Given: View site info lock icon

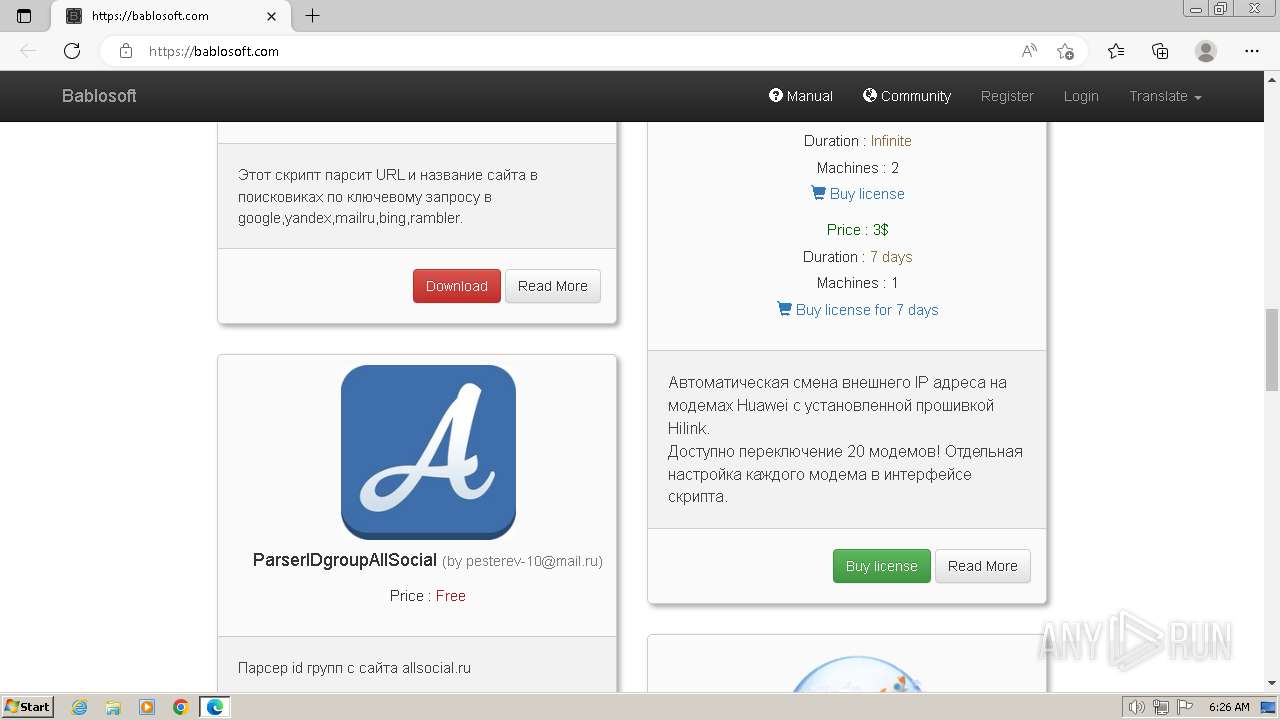Looking at the screenshot, I should tap(125, 51).
